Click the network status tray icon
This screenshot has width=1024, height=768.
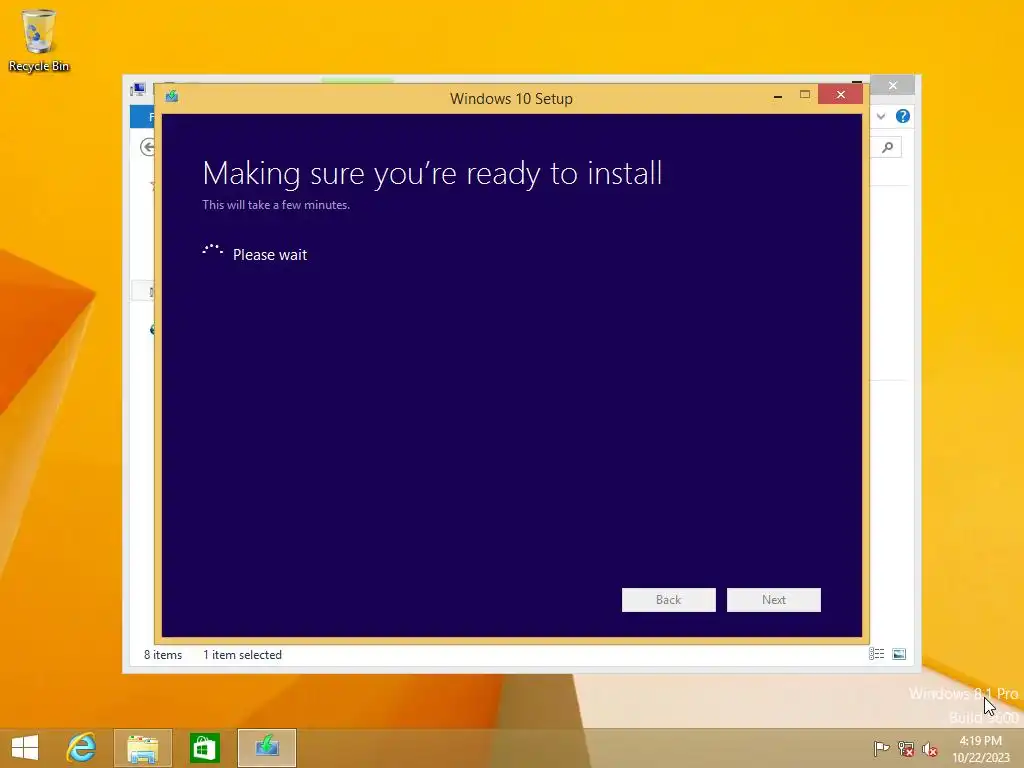(x=906, y=748)
